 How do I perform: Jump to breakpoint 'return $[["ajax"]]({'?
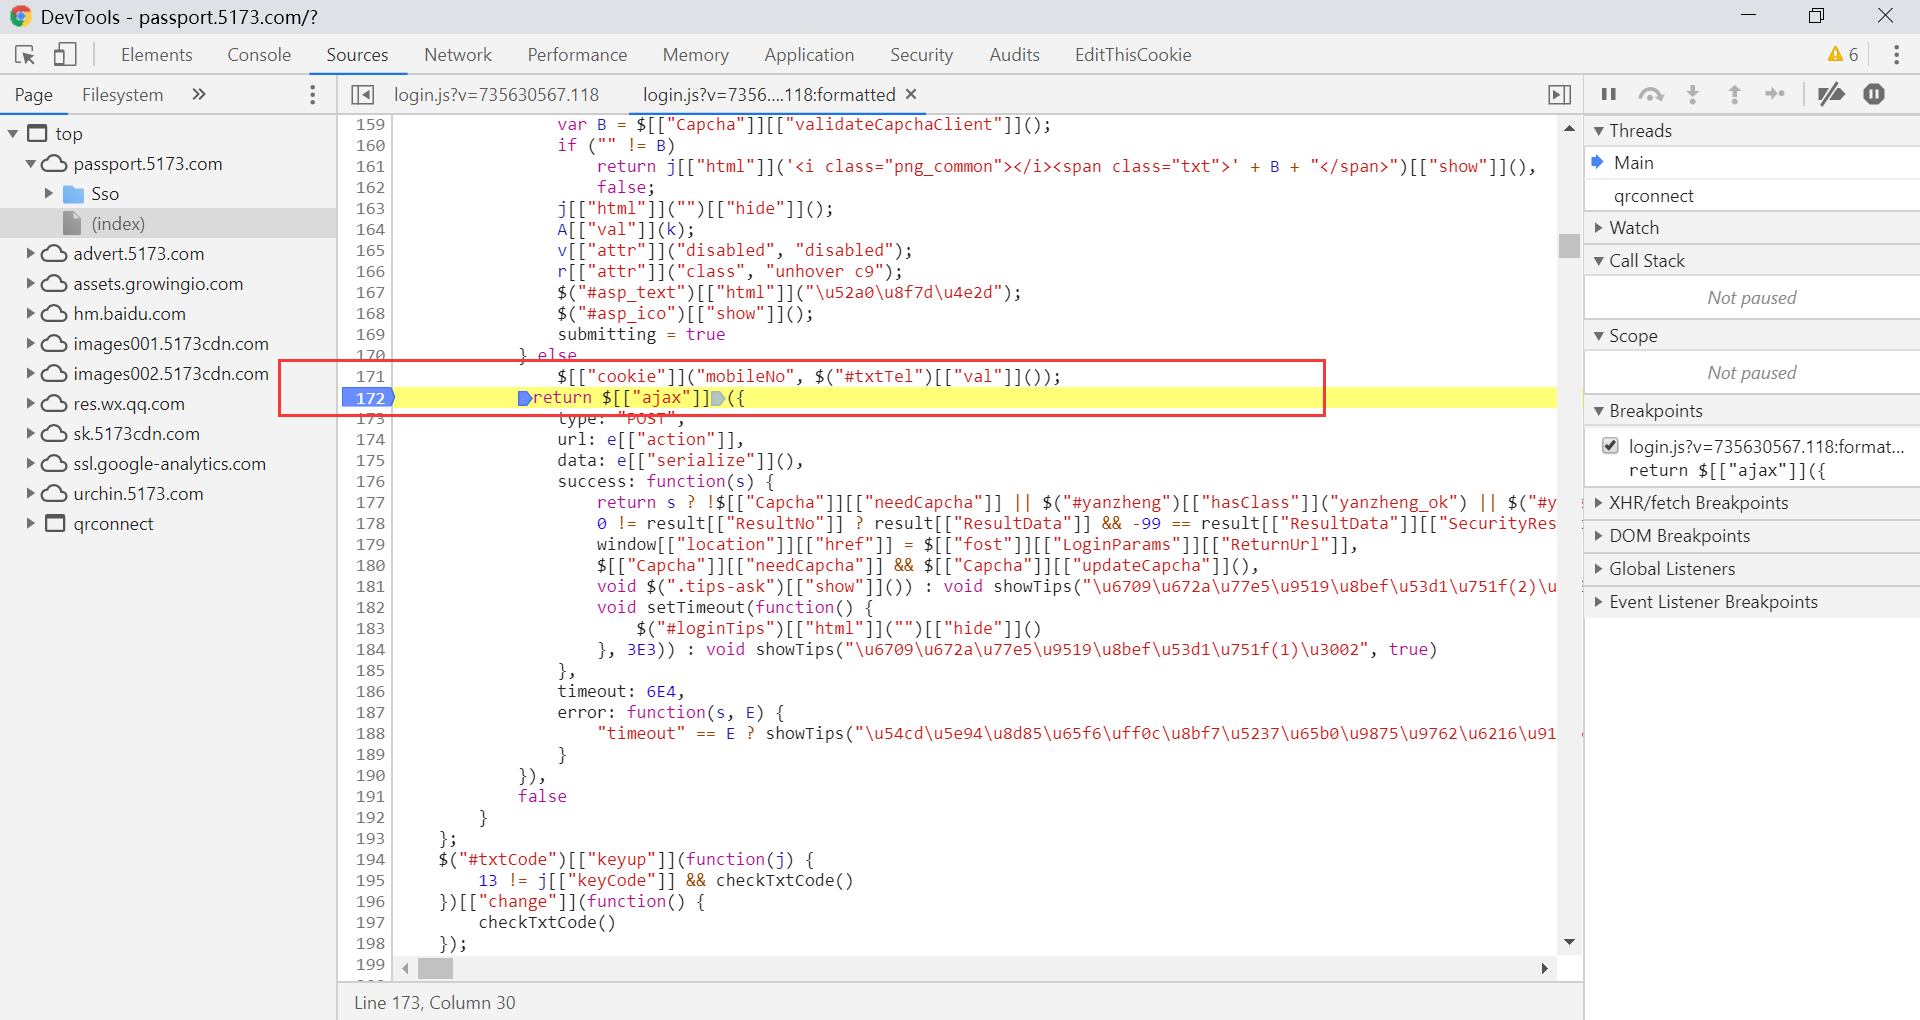click(1727, 470)
